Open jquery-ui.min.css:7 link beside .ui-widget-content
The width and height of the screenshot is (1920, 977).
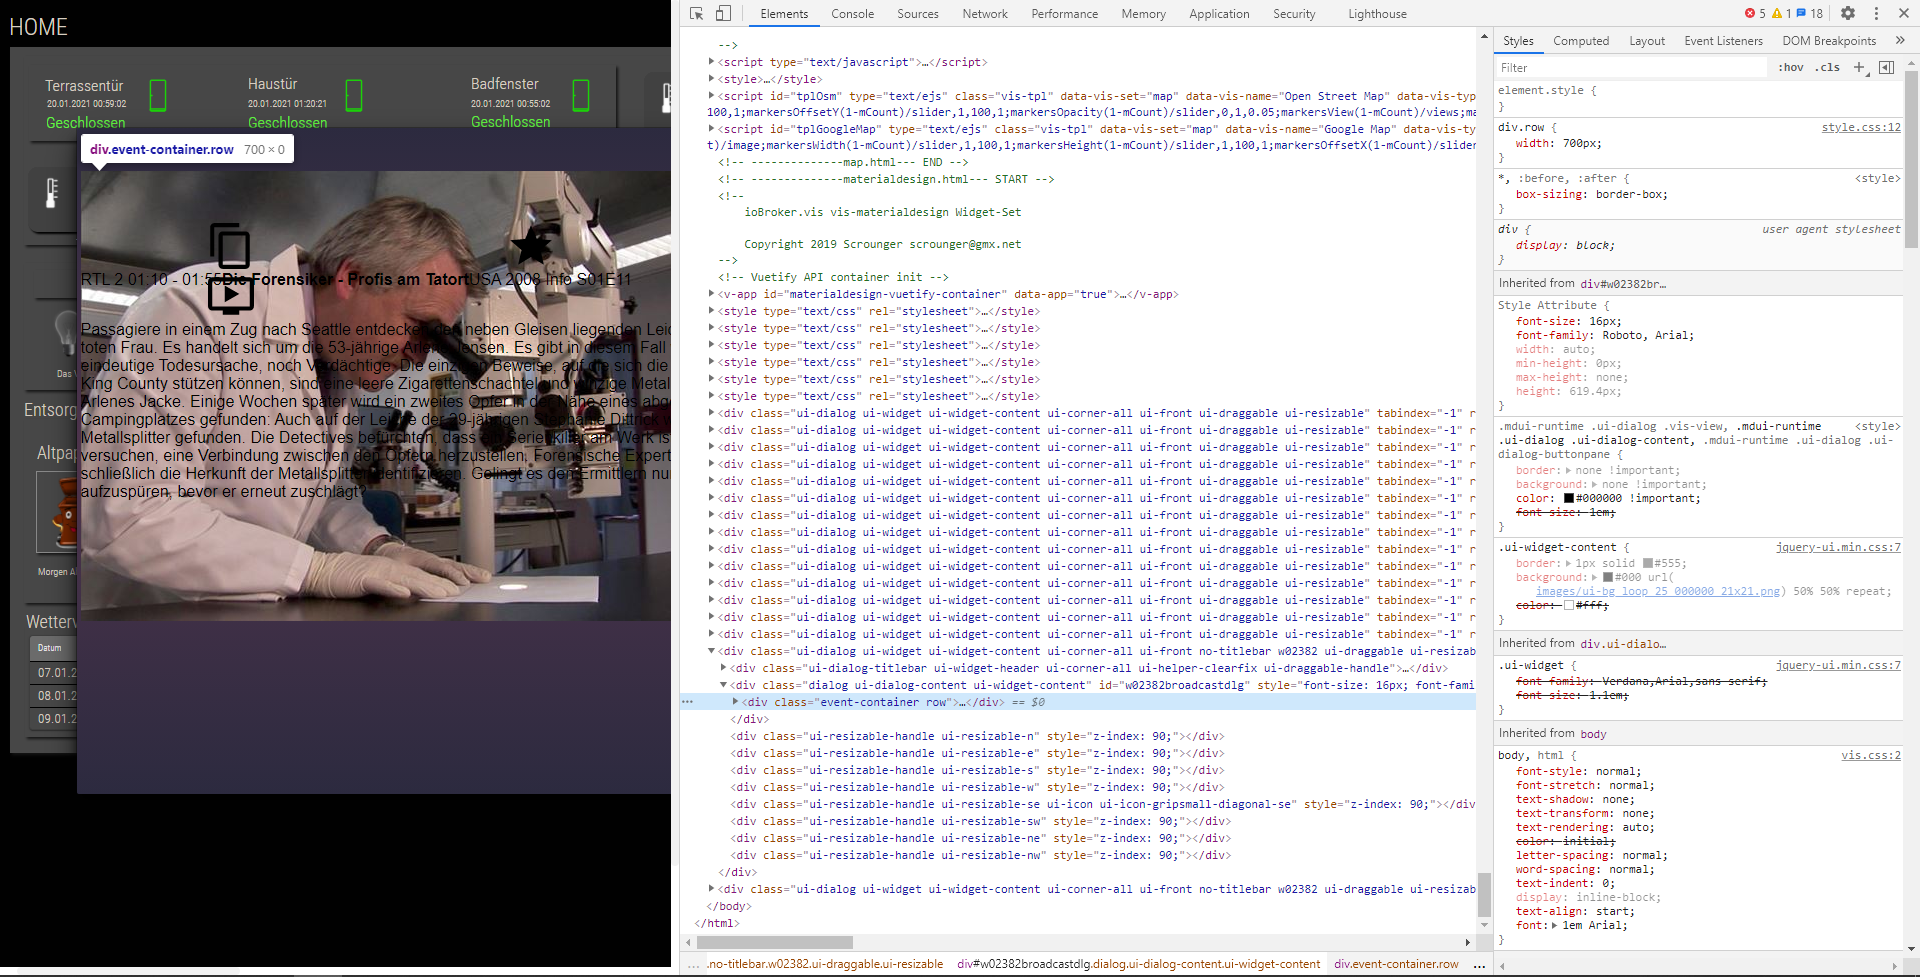pyautogui.click(x=1838, y=548)
